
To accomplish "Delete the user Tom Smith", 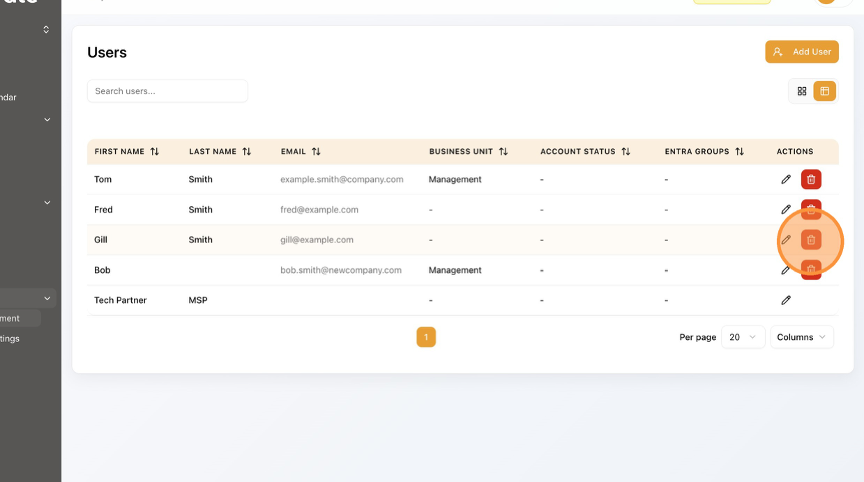I will point(811,180).
